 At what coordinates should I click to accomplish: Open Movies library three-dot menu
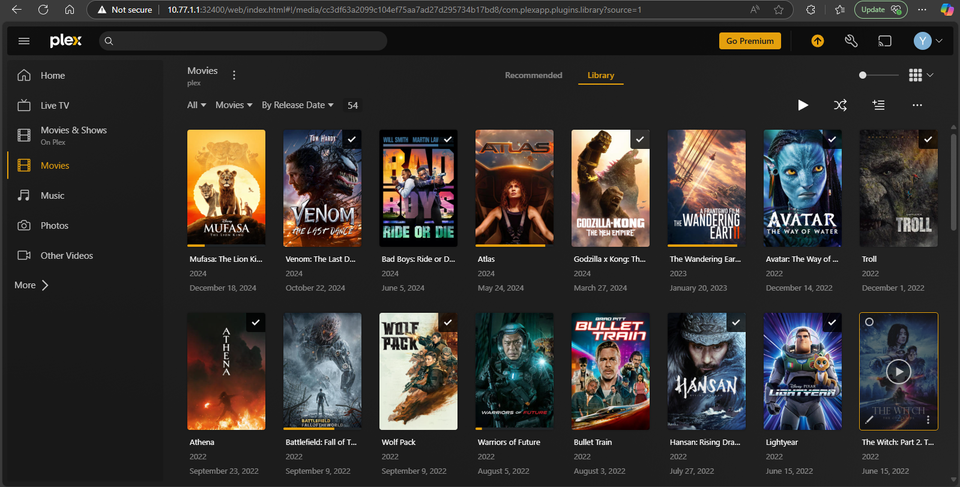tap(234, 75)
